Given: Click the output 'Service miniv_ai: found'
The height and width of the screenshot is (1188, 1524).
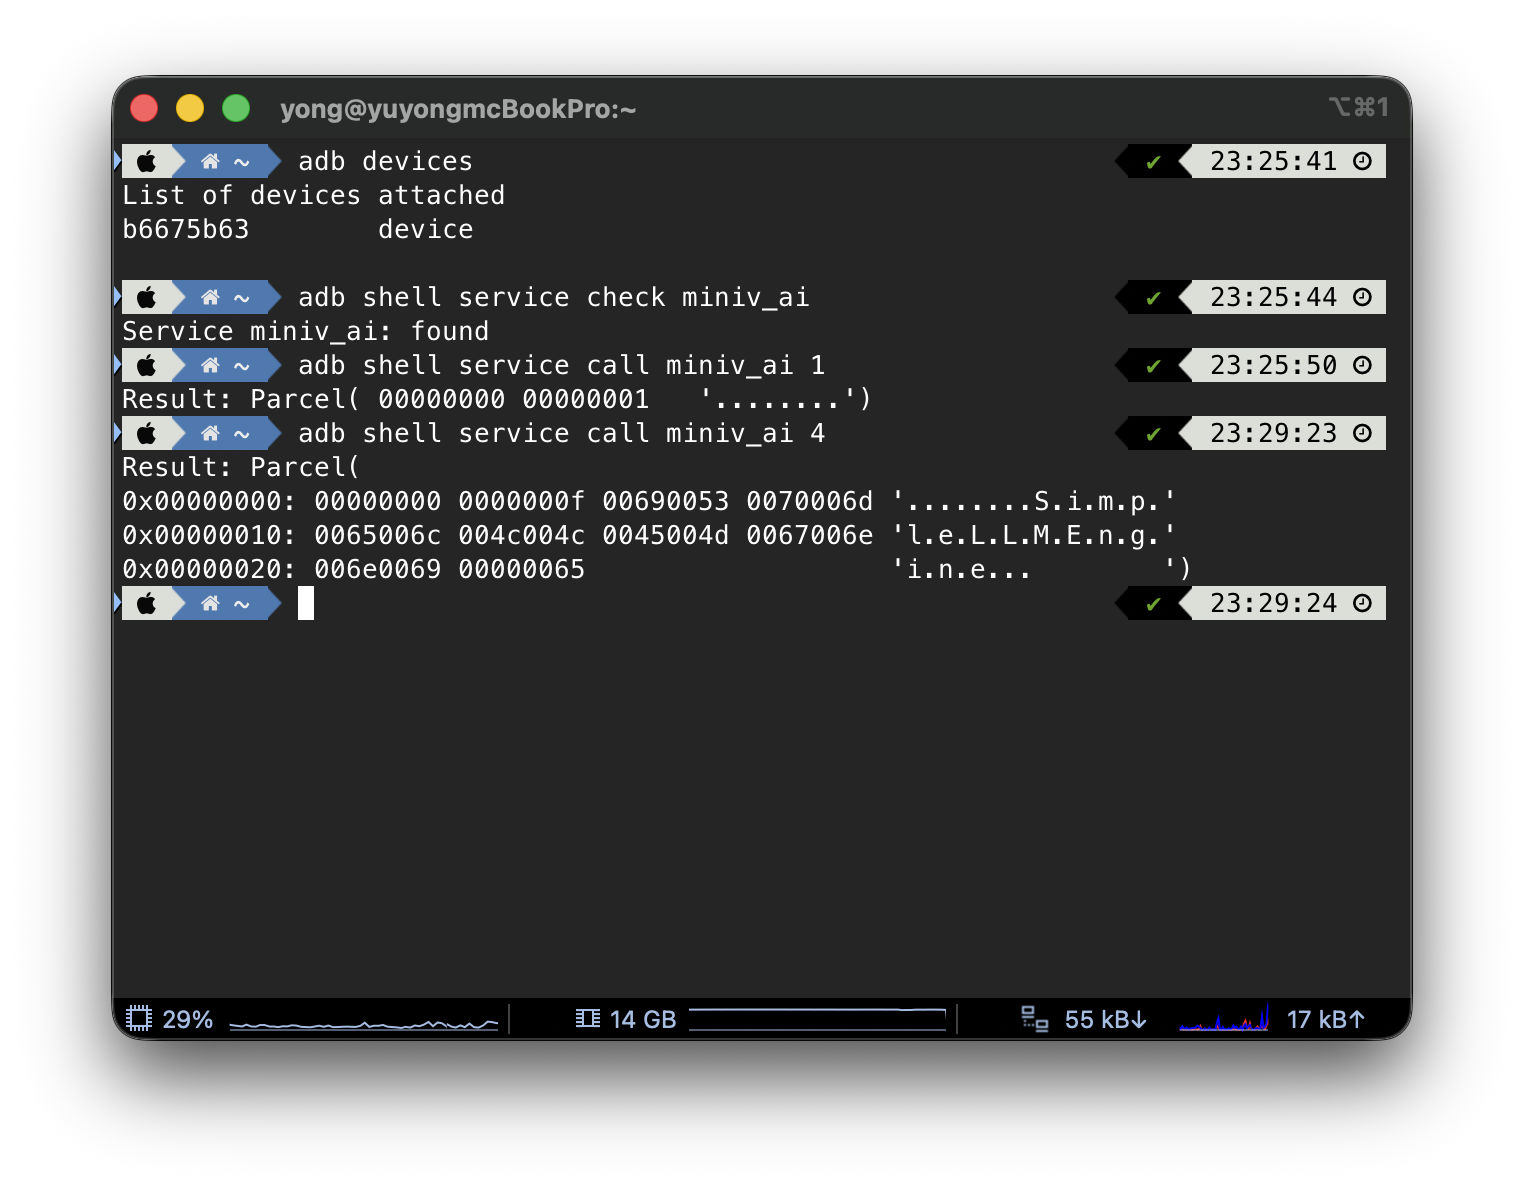Looking at the screenshot, I should (305, 331).
